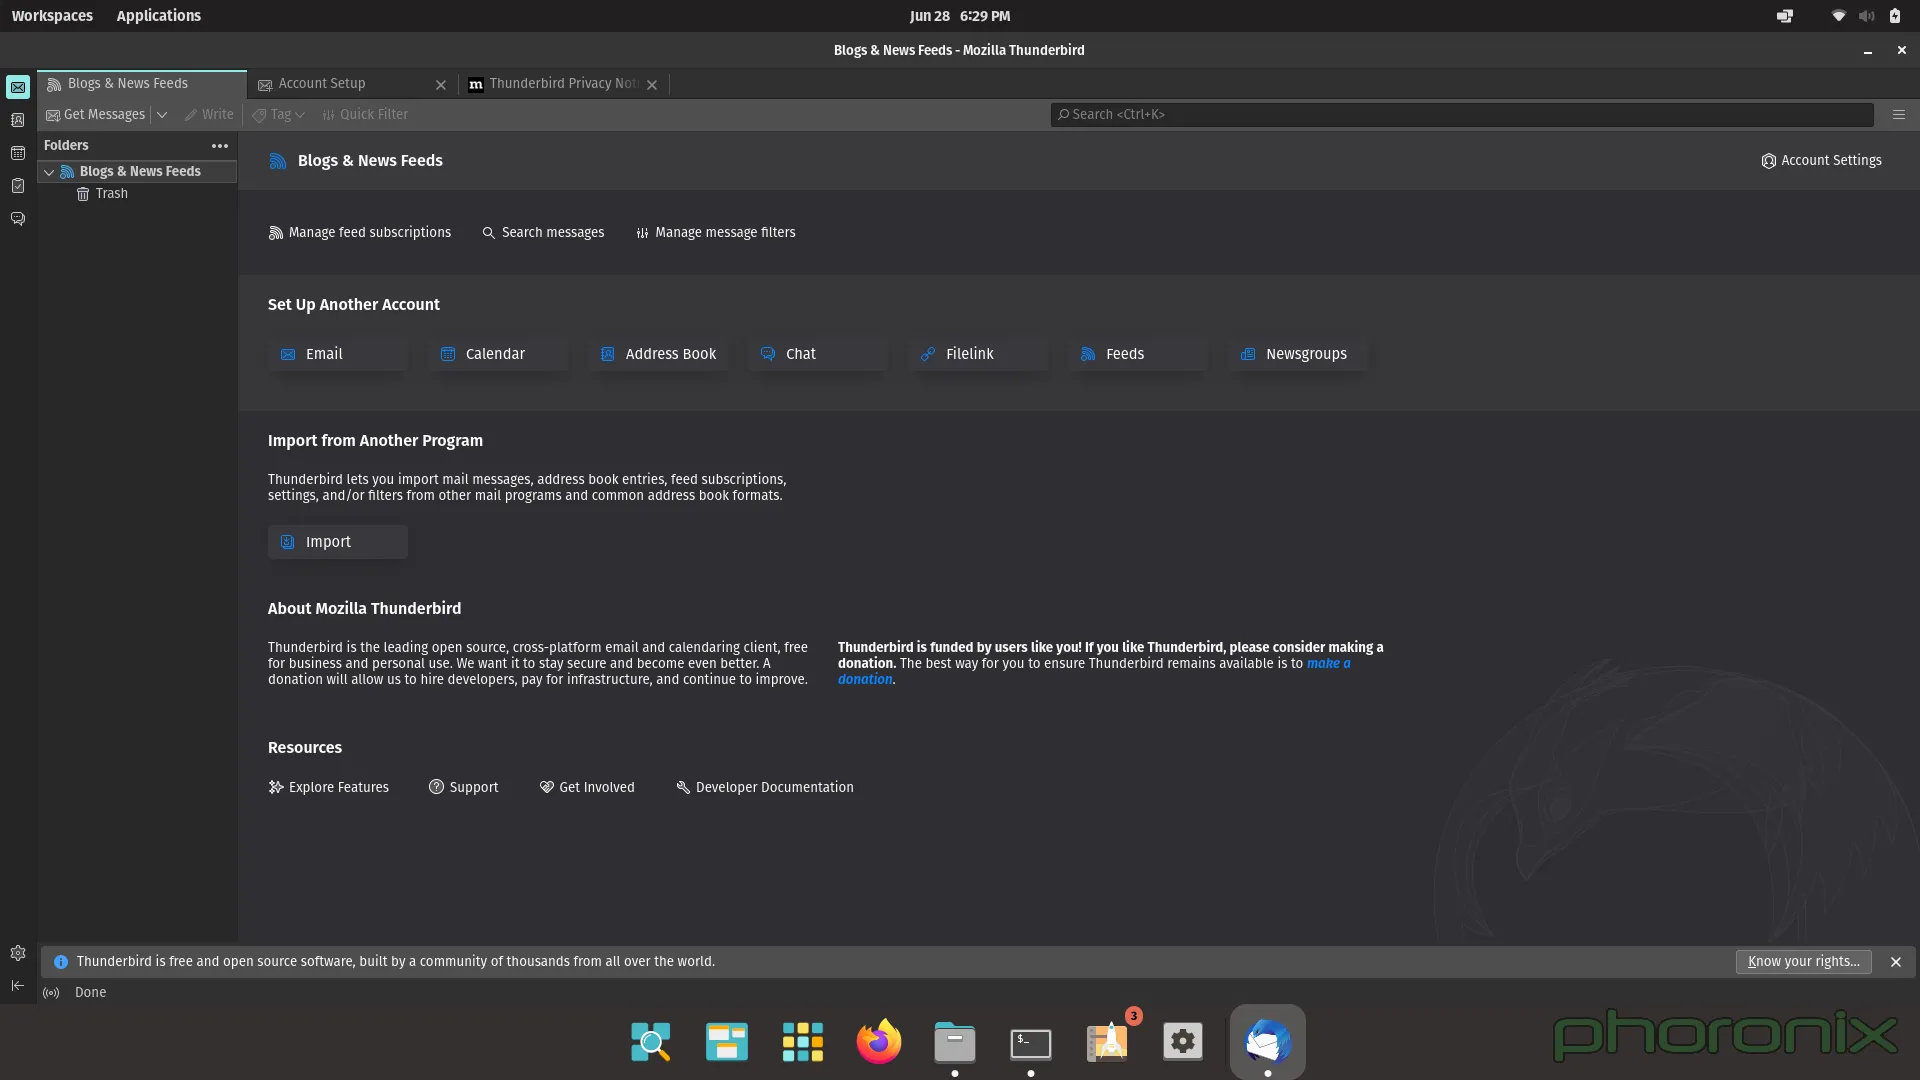The image size is (1920, 1080).
Task: Focus the Search Ctrl+K field
Action: point(1462,115)
